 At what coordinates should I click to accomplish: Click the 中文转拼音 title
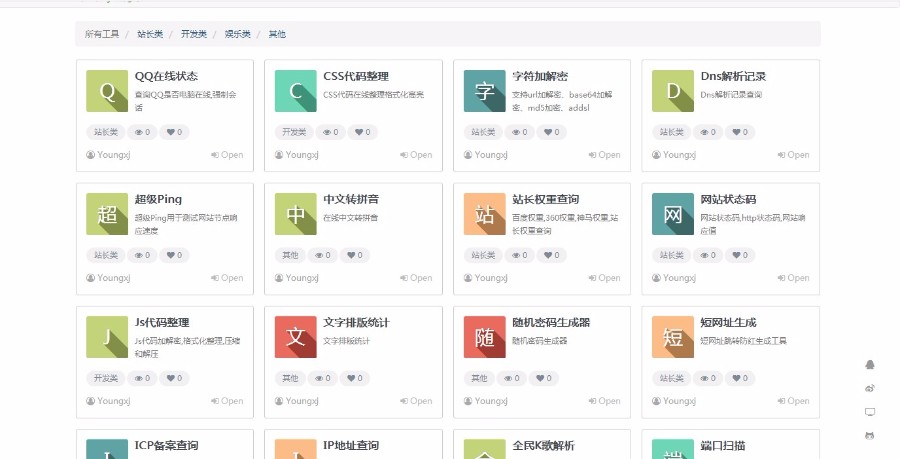coord(351,199)
